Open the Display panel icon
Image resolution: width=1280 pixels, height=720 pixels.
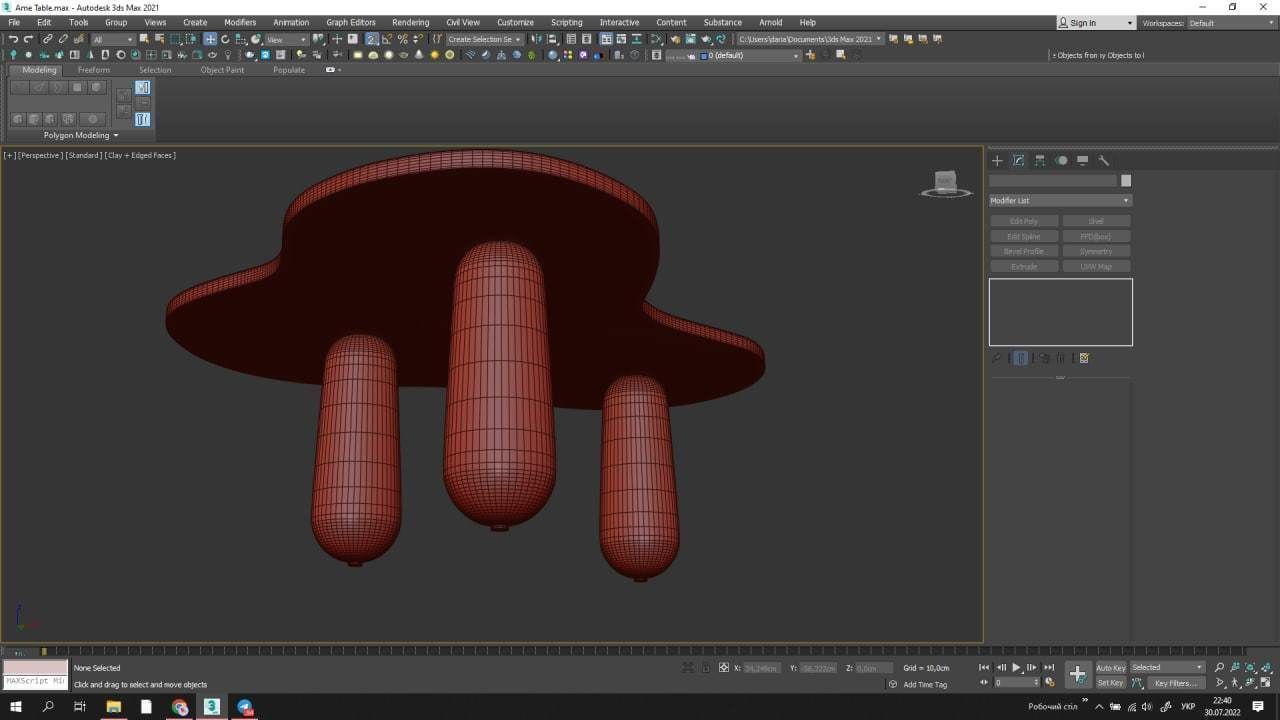1082,160
